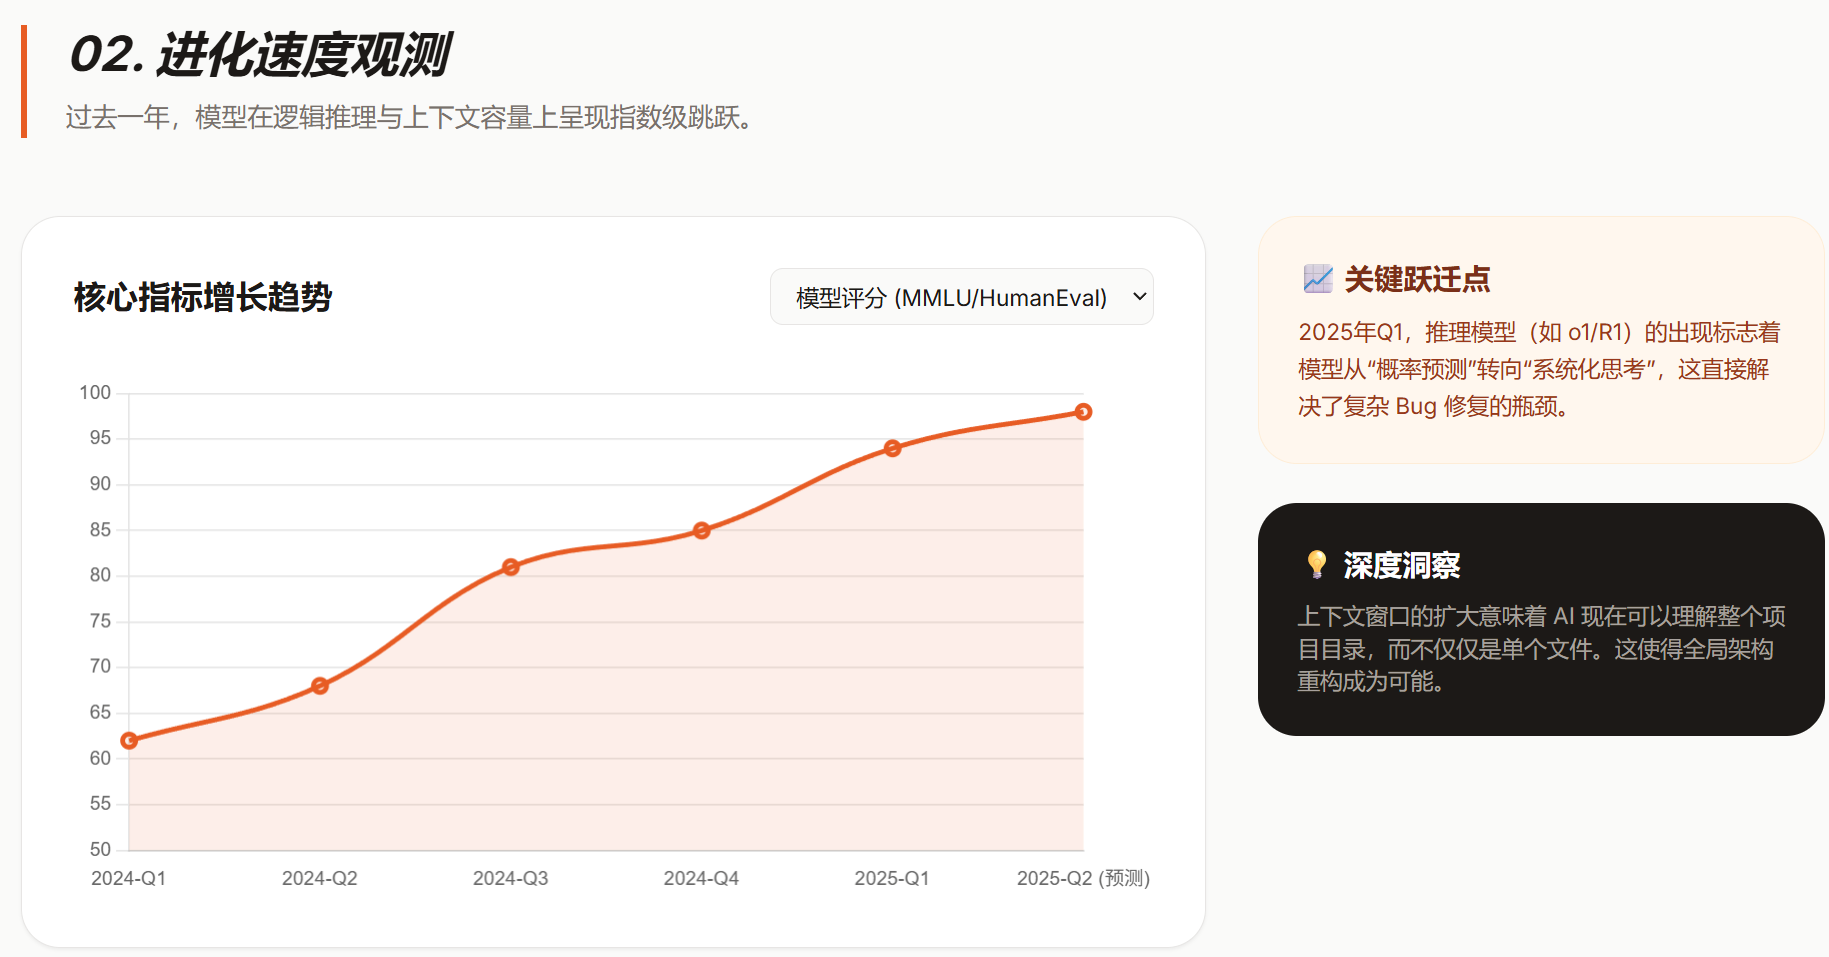Click the 100 y-axis label
1829x957 pixels.
(95, 393)
